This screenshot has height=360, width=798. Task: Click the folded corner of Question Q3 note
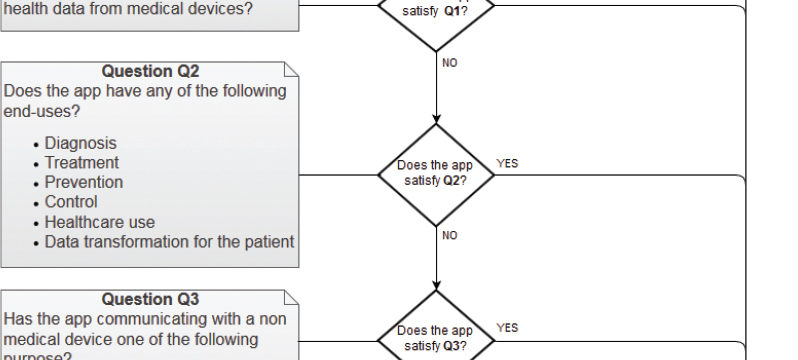(x=292, y=297)
